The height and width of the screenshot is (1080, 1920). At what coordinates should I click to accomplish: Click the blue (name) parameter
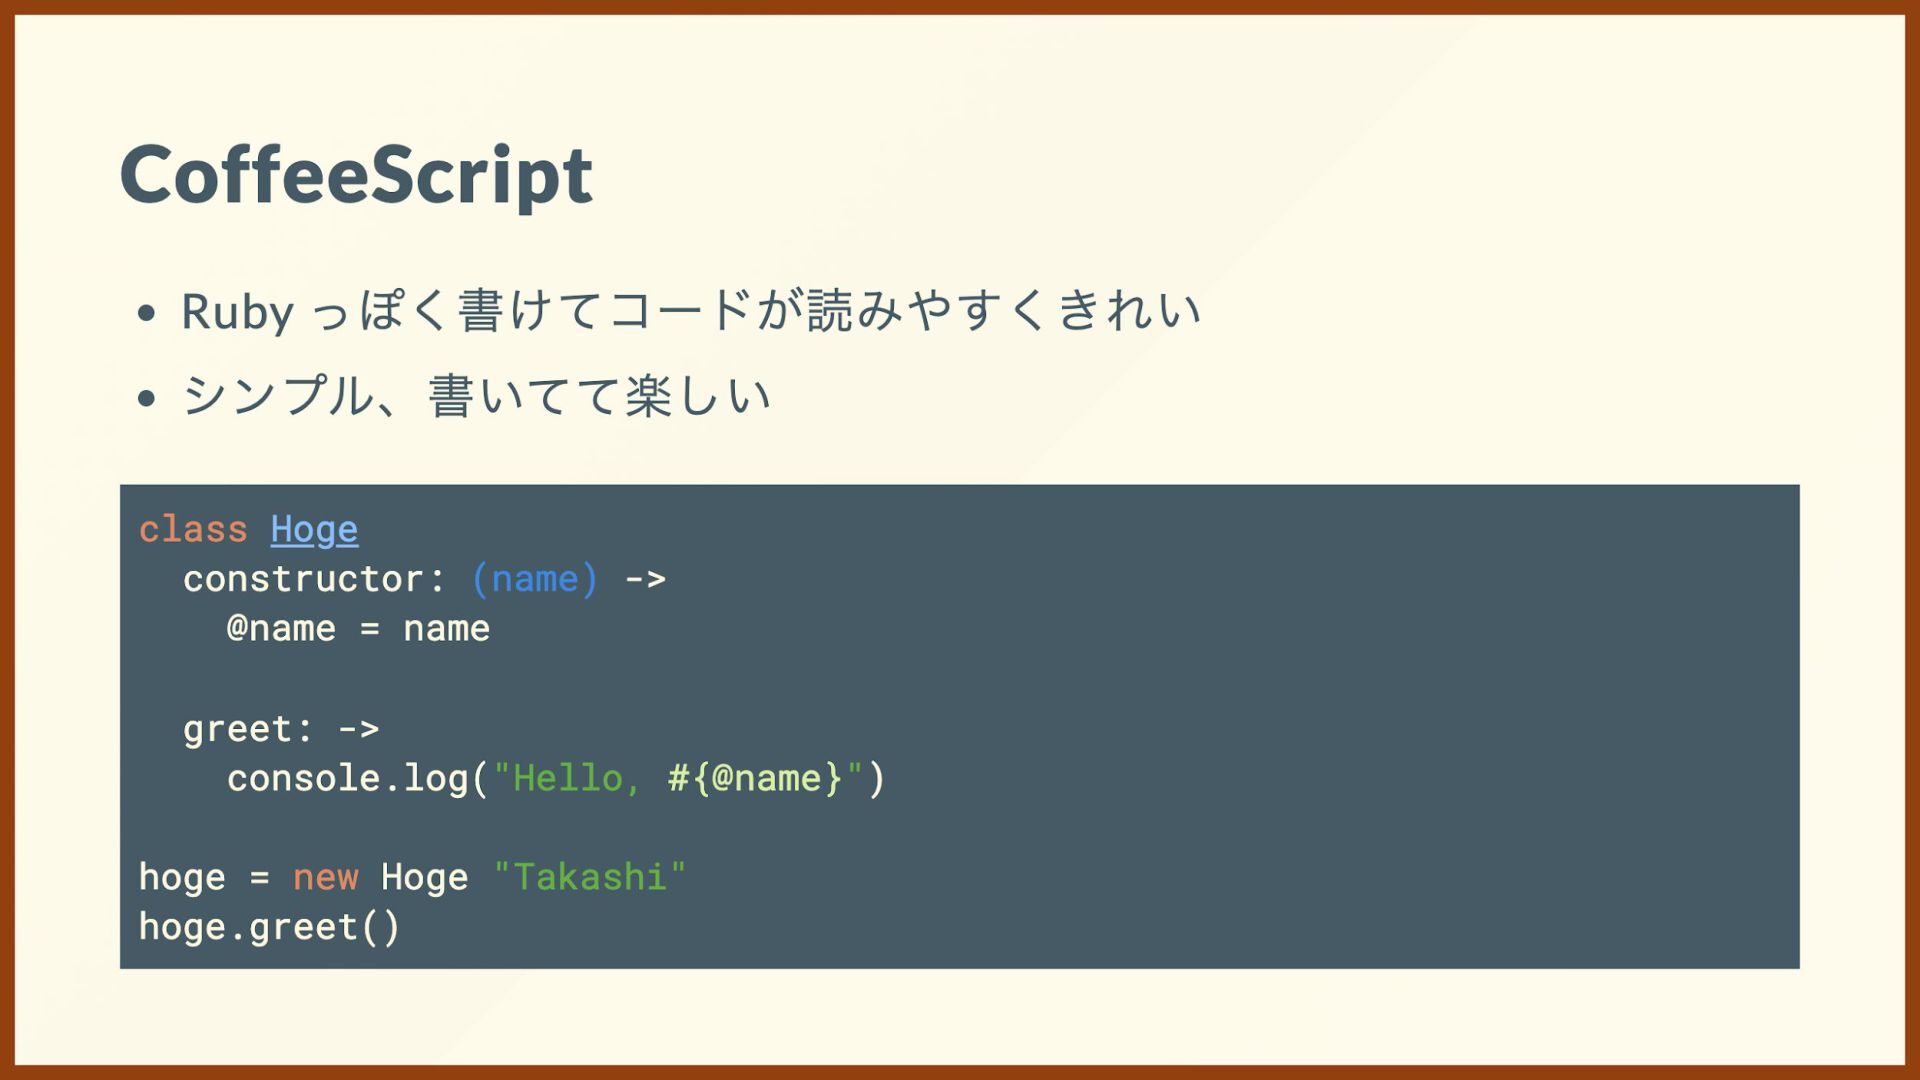(535, 579)
